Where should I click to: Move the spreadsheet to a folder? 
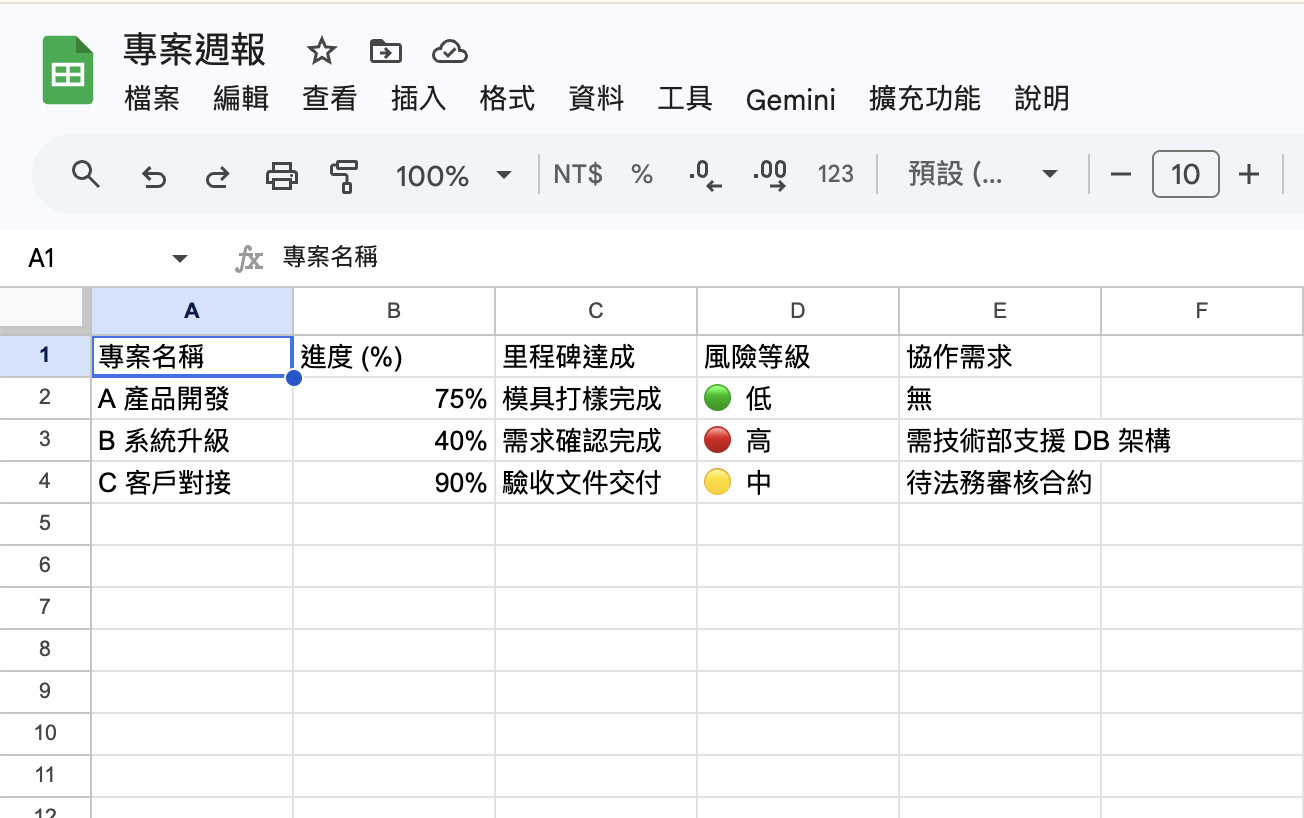(x=385, y=50)
